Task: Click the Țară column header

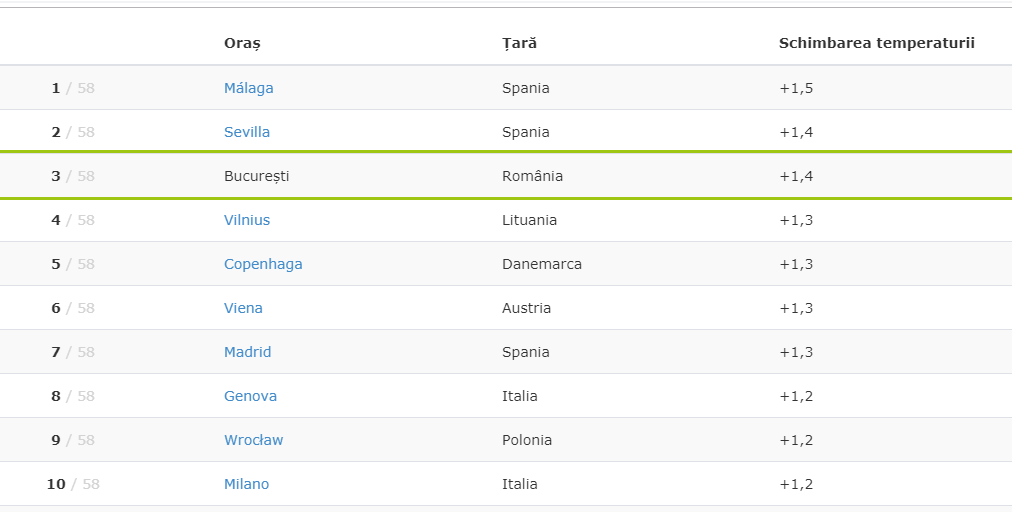Action: pos(519,43)
